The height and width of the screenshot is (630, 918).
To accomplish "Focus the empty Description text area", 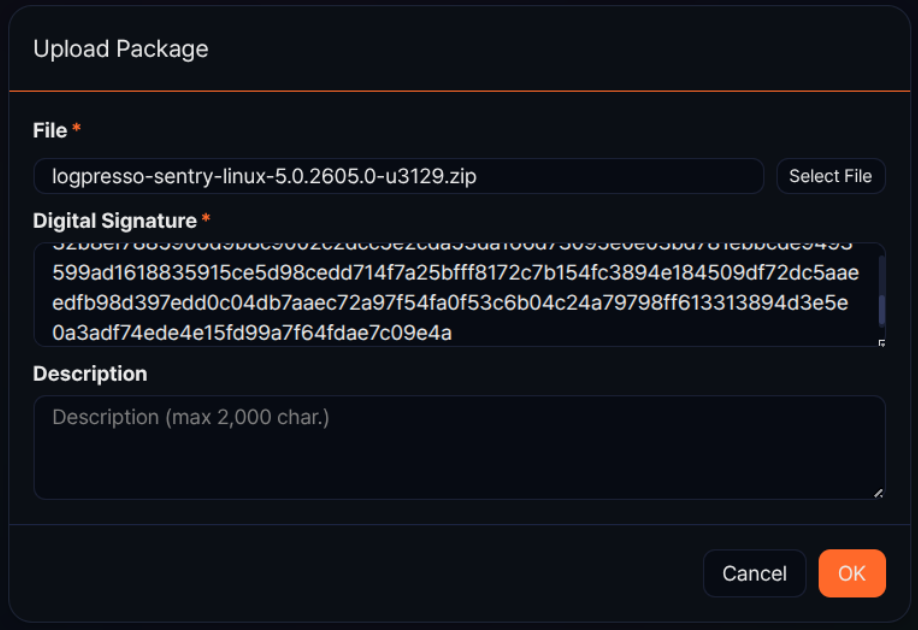I will (459, 447).
